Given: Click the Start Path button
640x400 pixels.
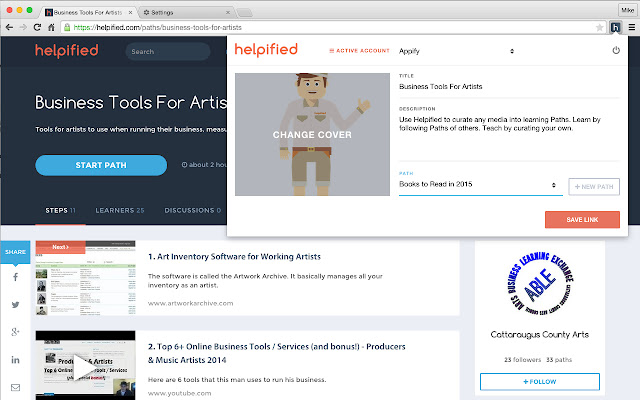Looking at the screenshot, I should tap(101, 165).
